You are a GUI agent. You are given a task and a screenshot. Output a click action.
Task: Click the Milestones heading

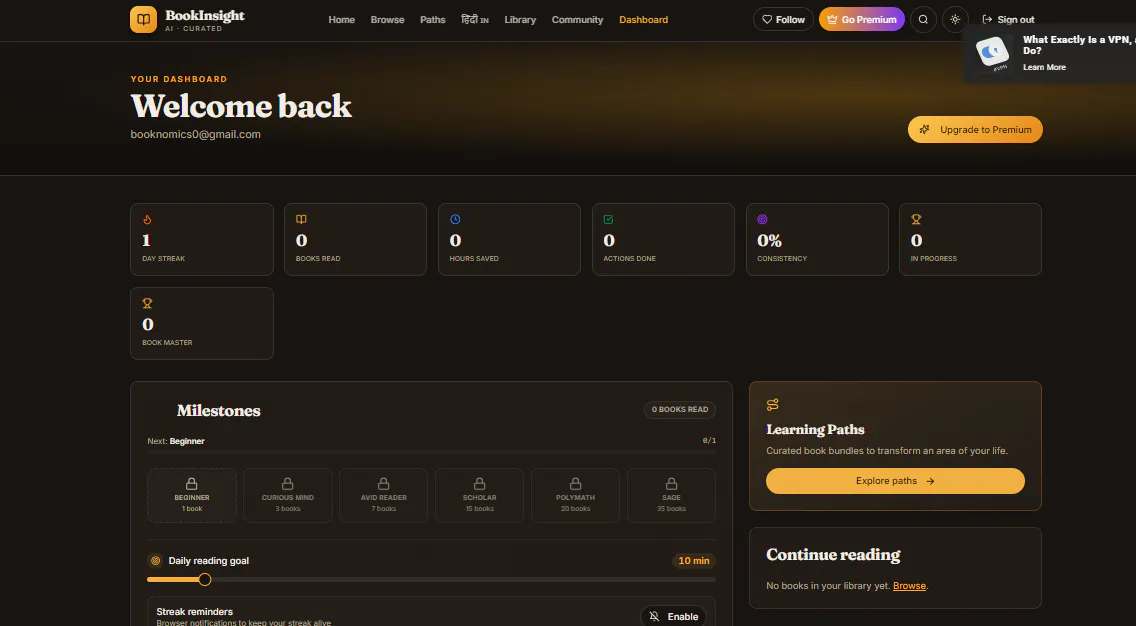coord(219,411)
